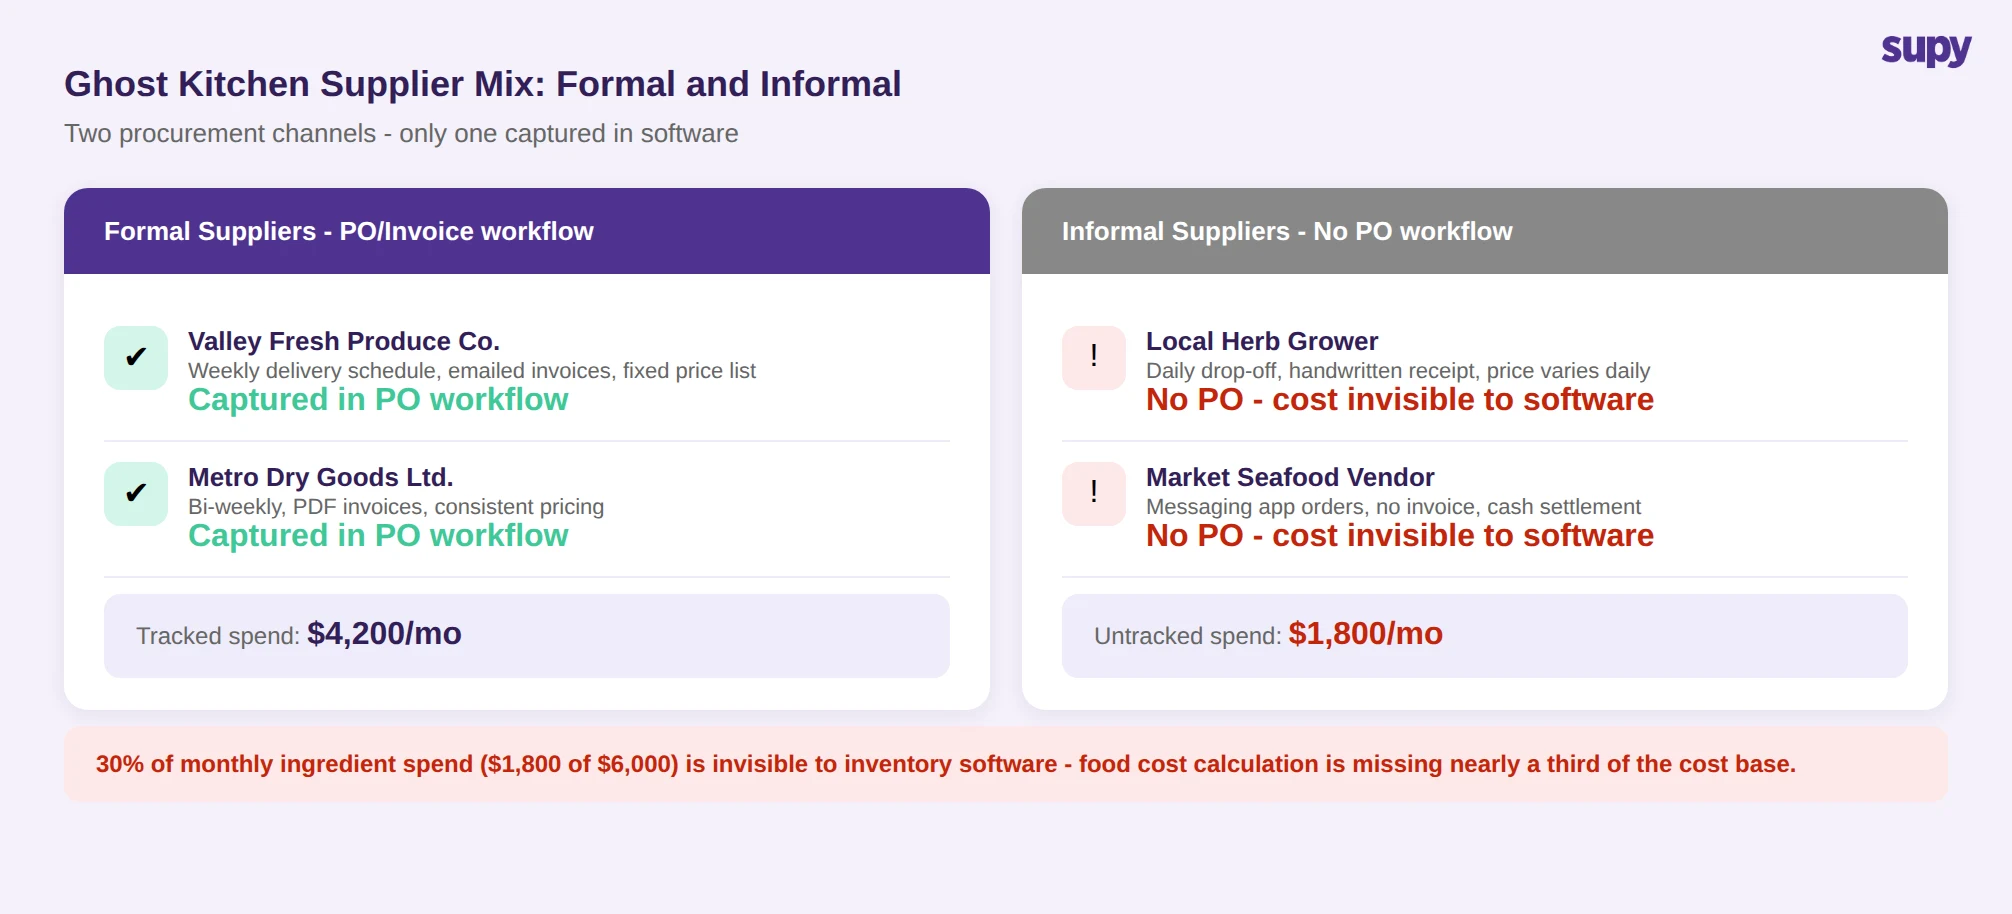
Task: Click the supy logo
Action: point(1926,49)
